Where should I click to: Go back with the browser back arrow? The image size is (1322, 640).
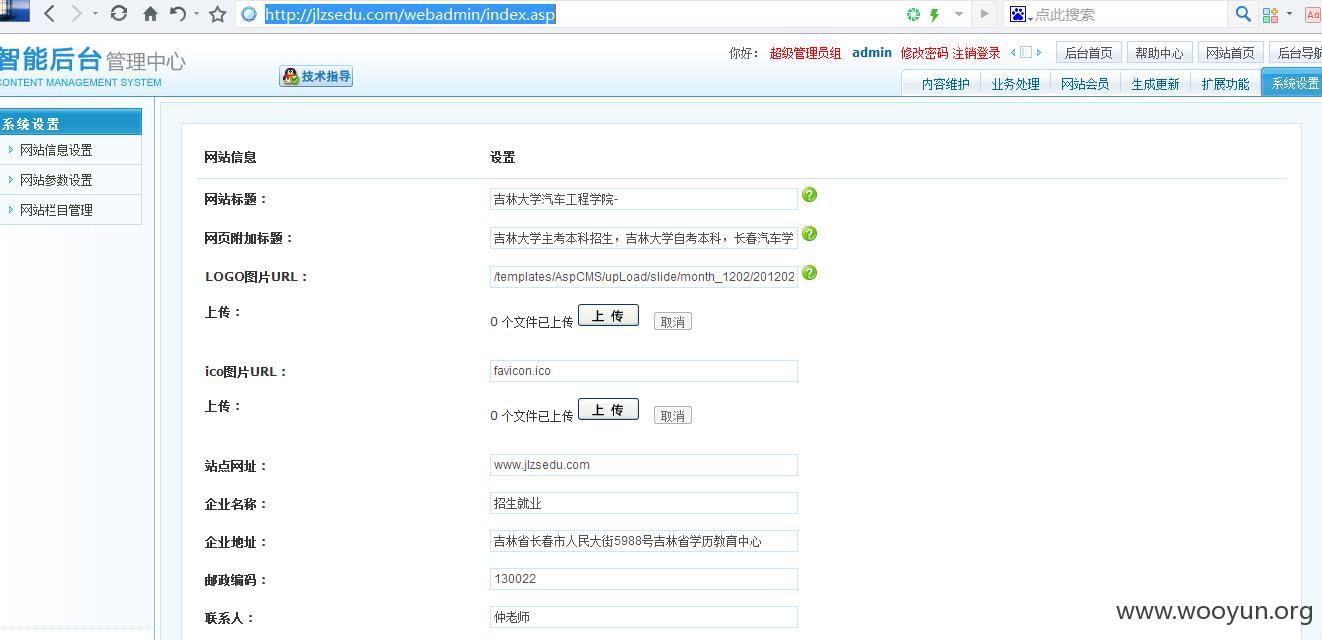[49, 14]
